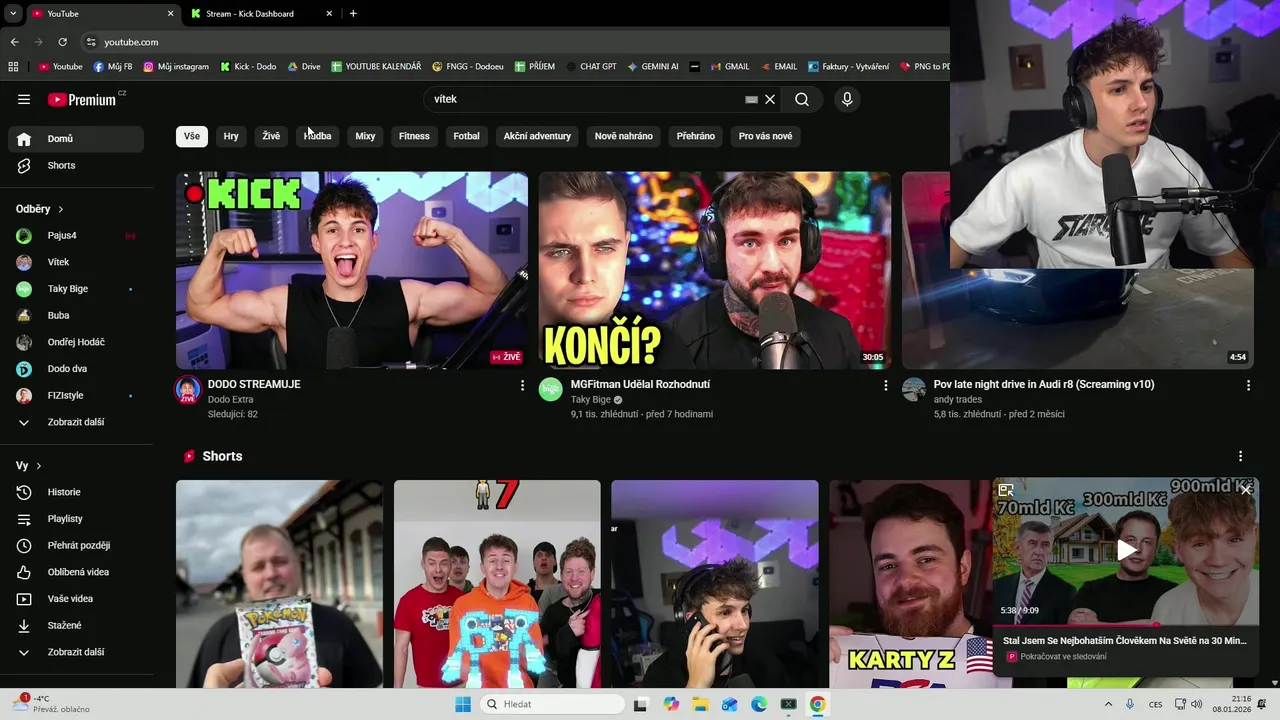Open the Vy section arrow
This screenshot has width=1280, height=720.
[39, 466]
